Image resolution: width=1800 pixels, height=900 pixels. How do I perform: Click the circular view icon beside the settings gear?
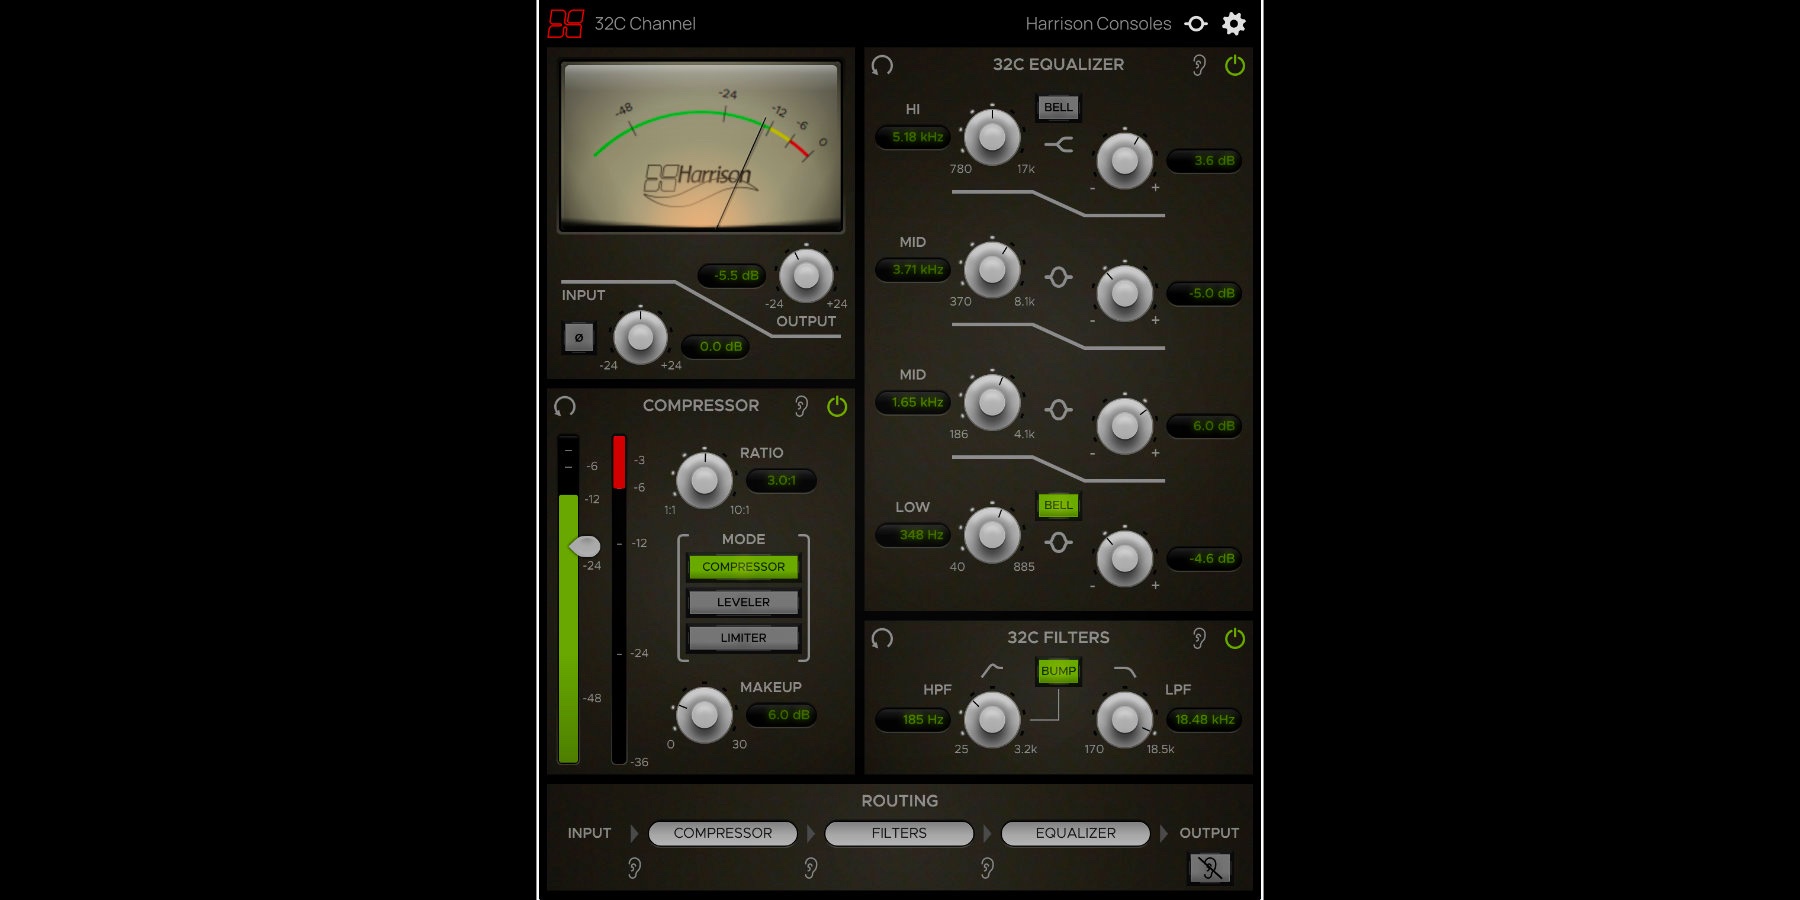coord(1196,23)
